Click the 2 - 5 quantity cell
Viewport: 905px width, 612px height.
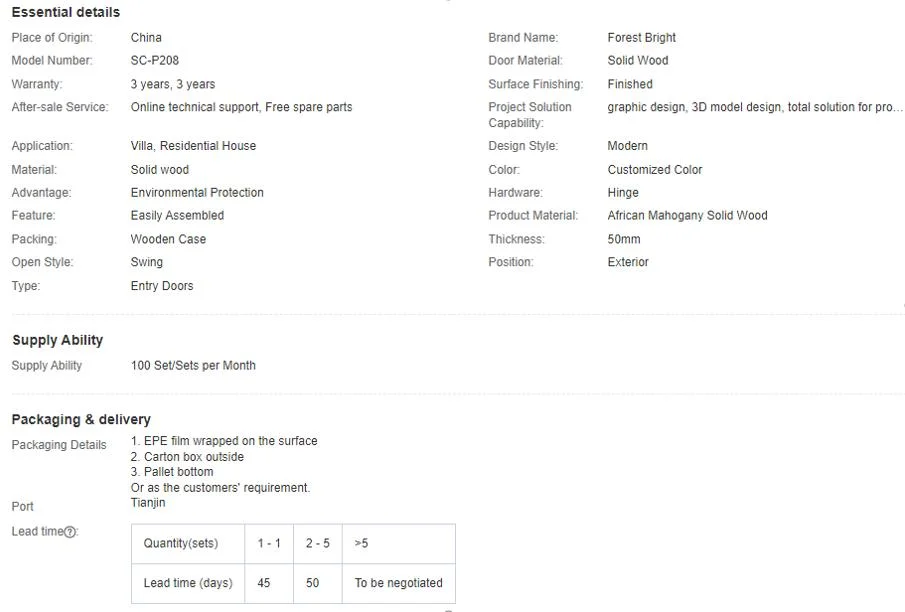click(x=318, y=543)
